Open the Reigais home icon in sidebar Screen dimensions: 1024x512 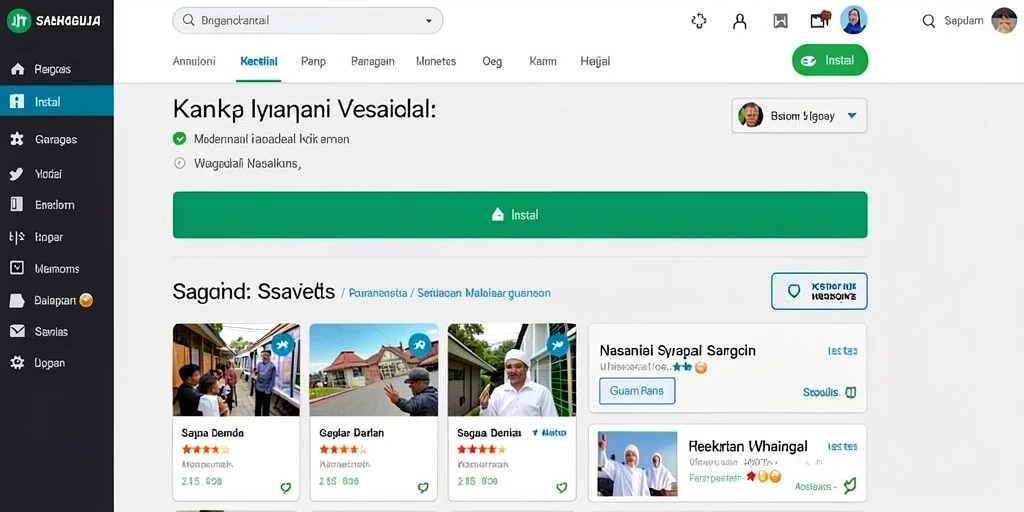18,69
